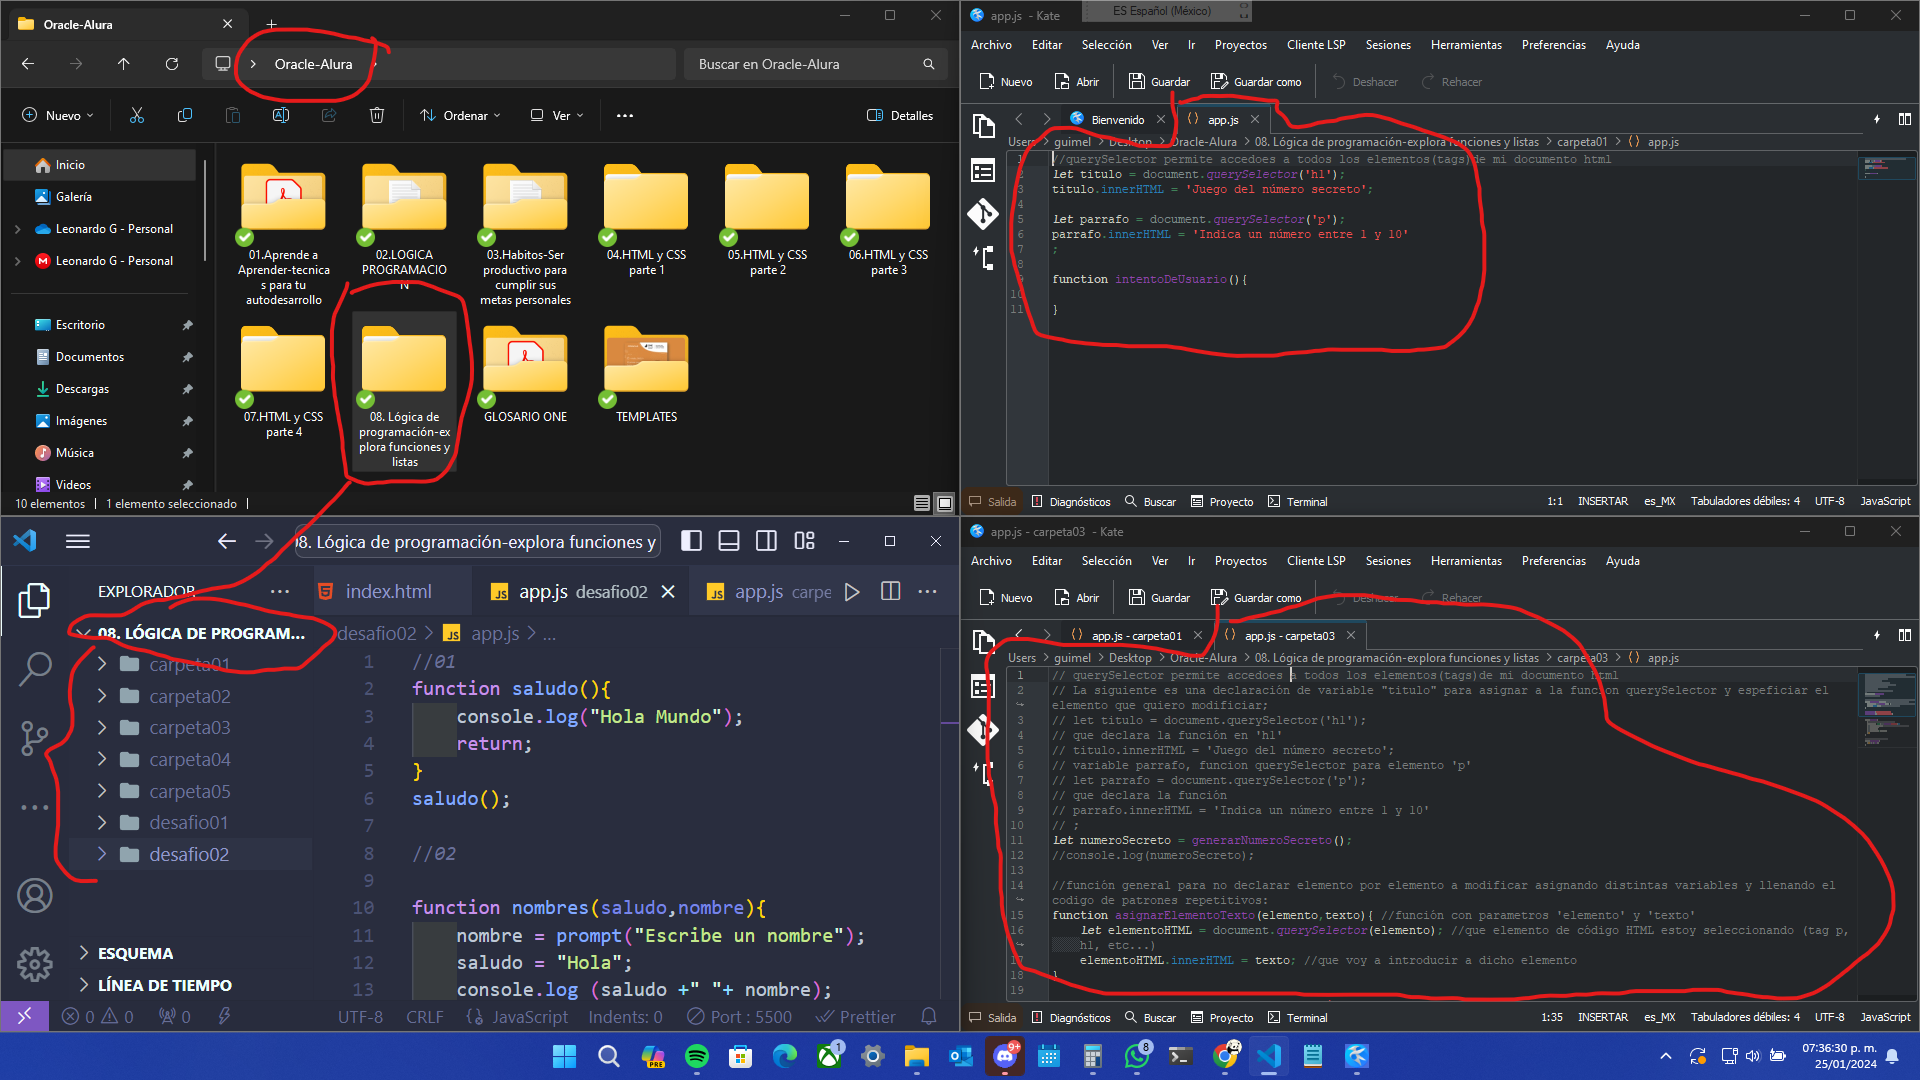Expand desafio01 in VS Code explorer
Screen dimensions: 1920x1080
pyautogui.click(x=190, y=822)
